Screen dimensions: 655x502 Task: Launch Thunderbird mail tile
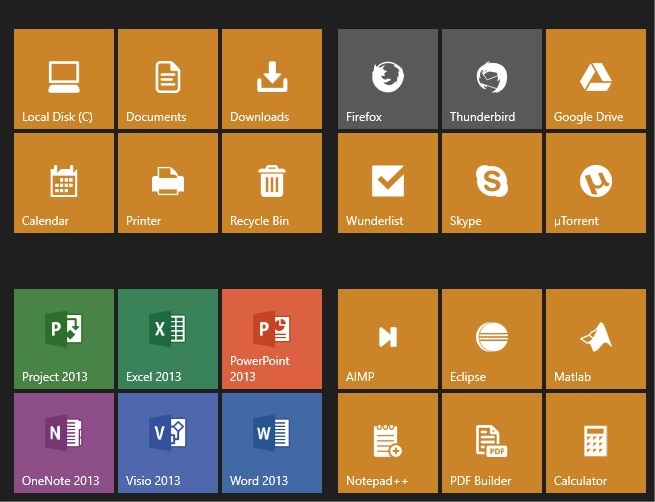(x=492, y=79)
